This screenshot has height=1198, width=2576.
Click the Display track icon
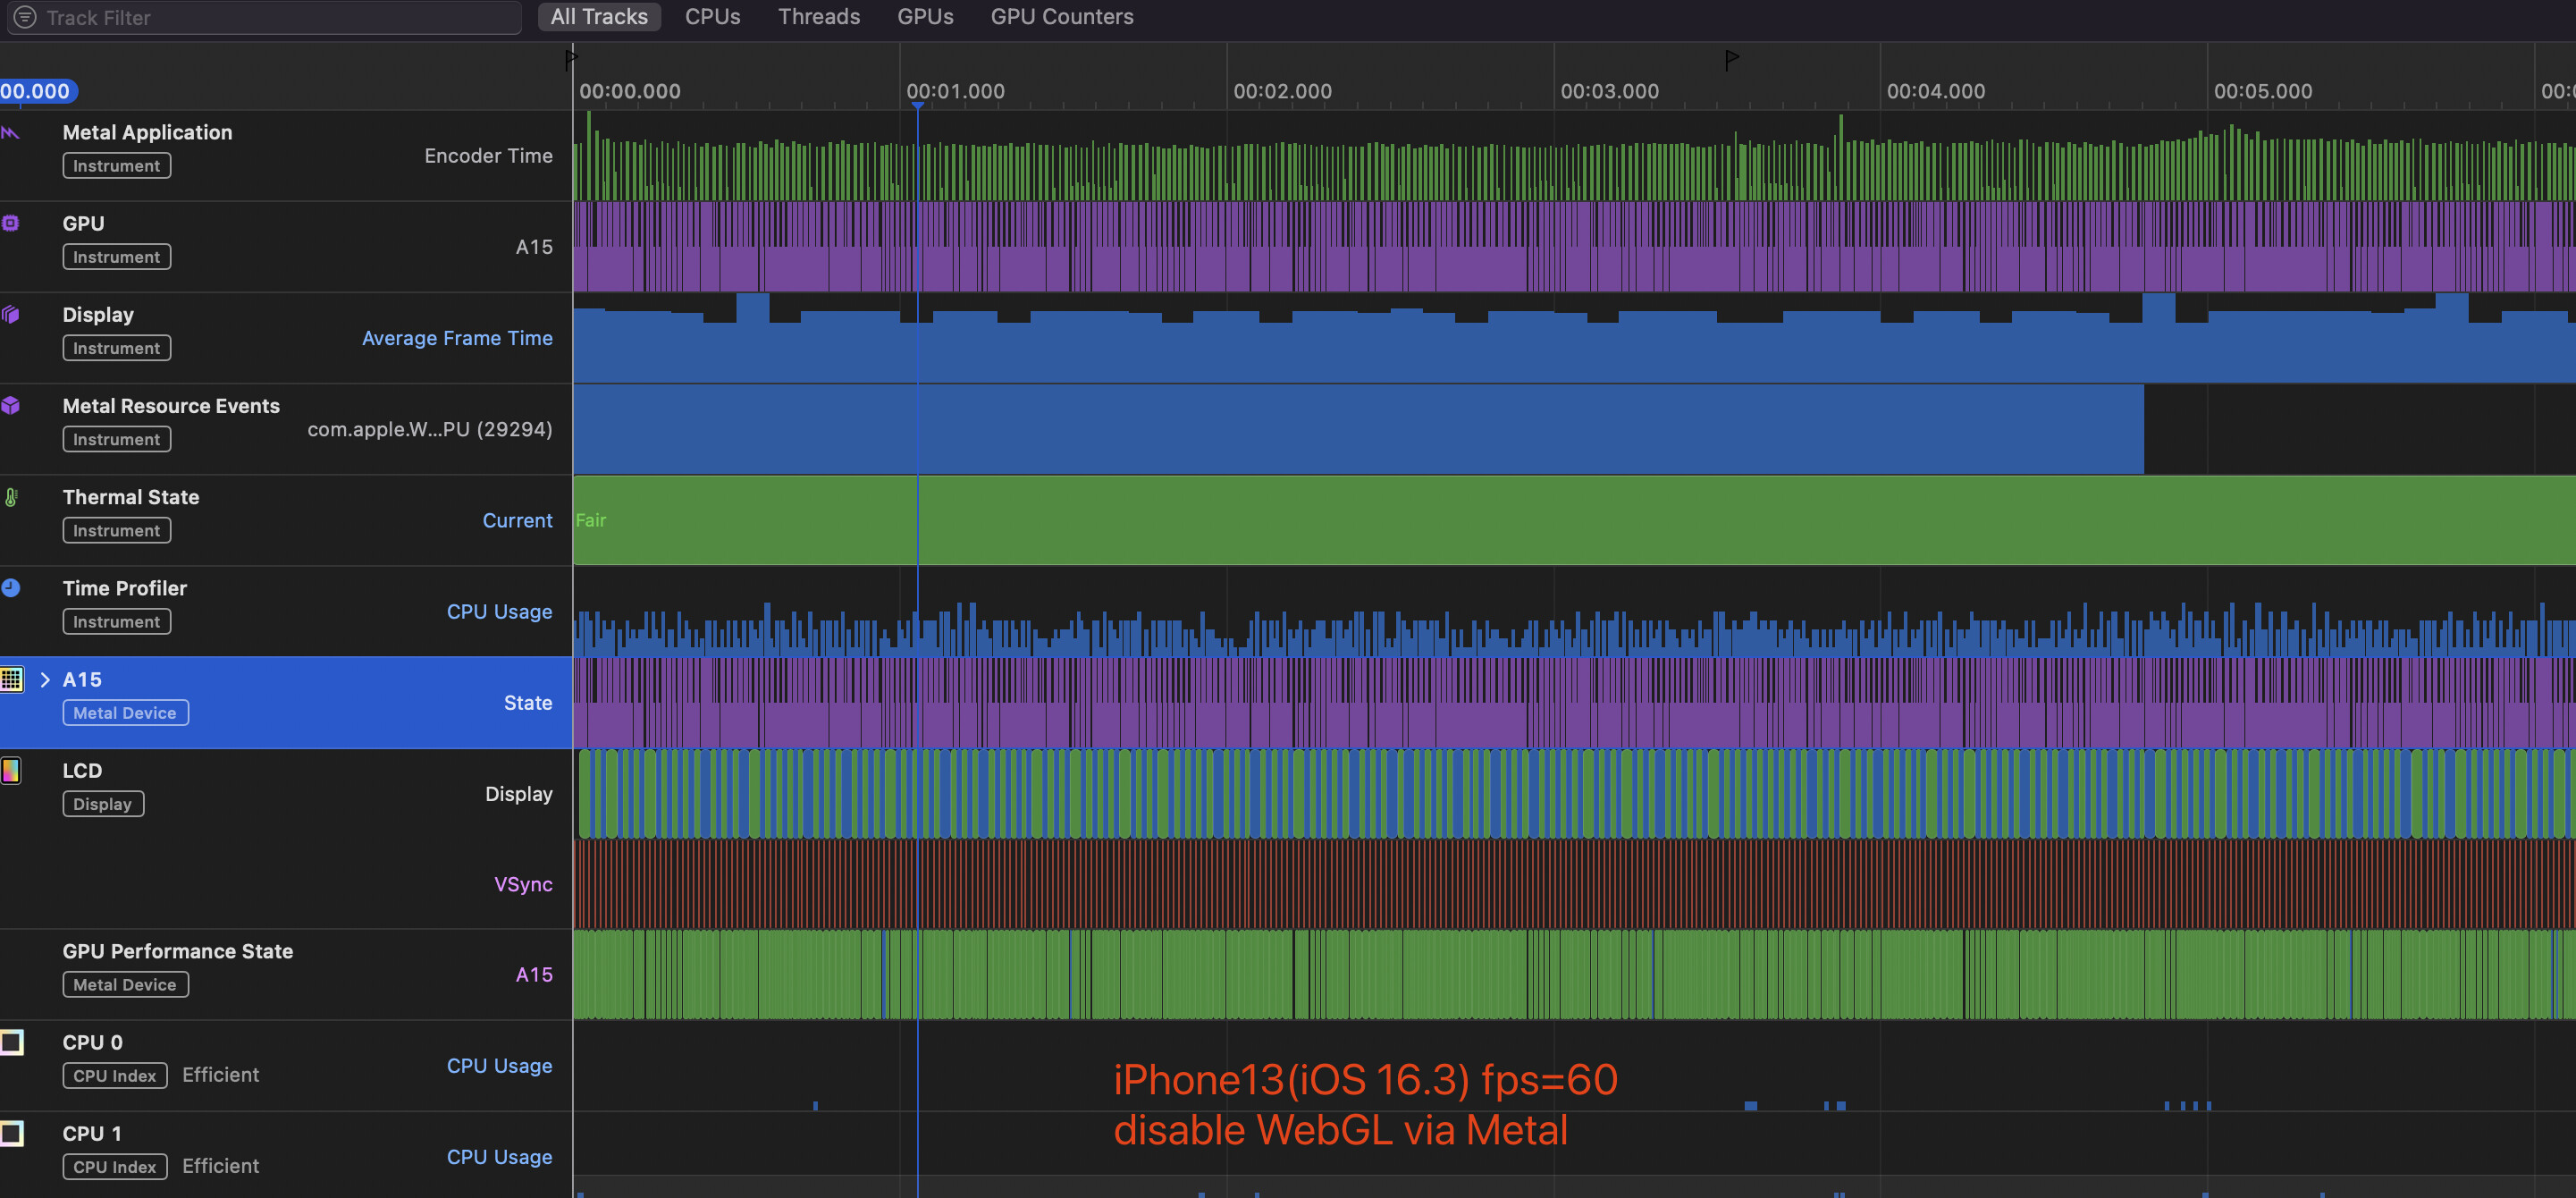click(10, 314)
